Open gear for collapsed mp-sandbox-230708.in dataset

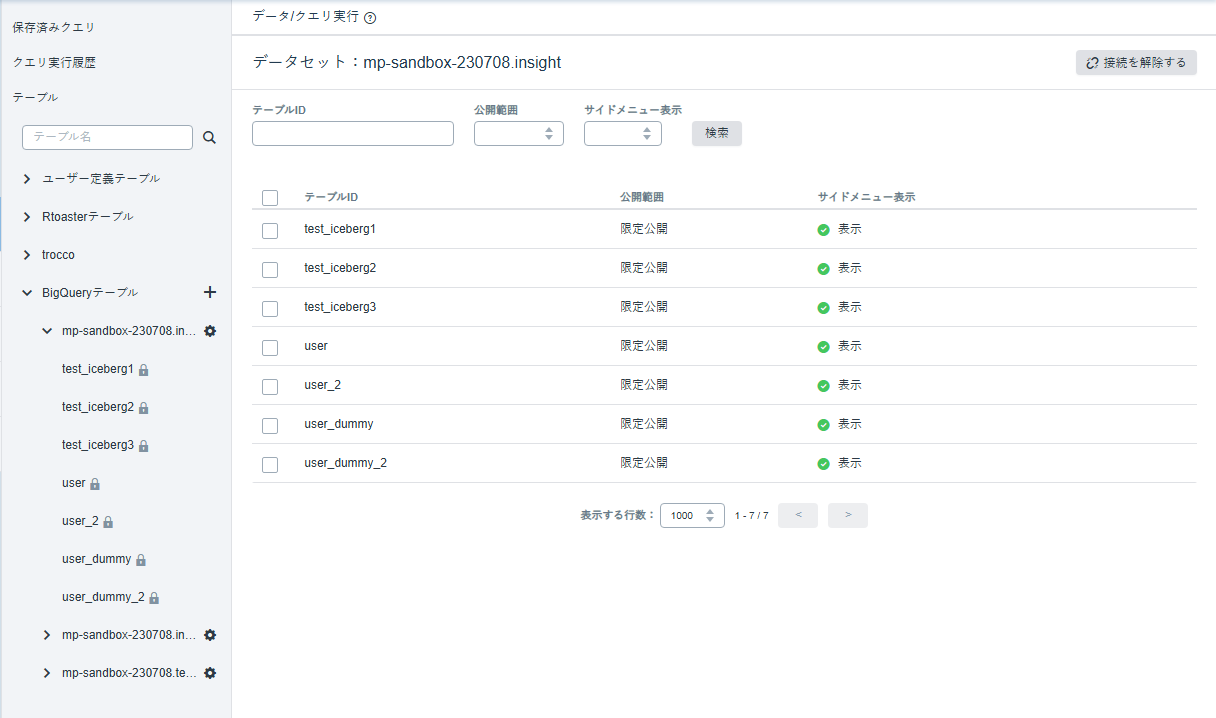210,635
